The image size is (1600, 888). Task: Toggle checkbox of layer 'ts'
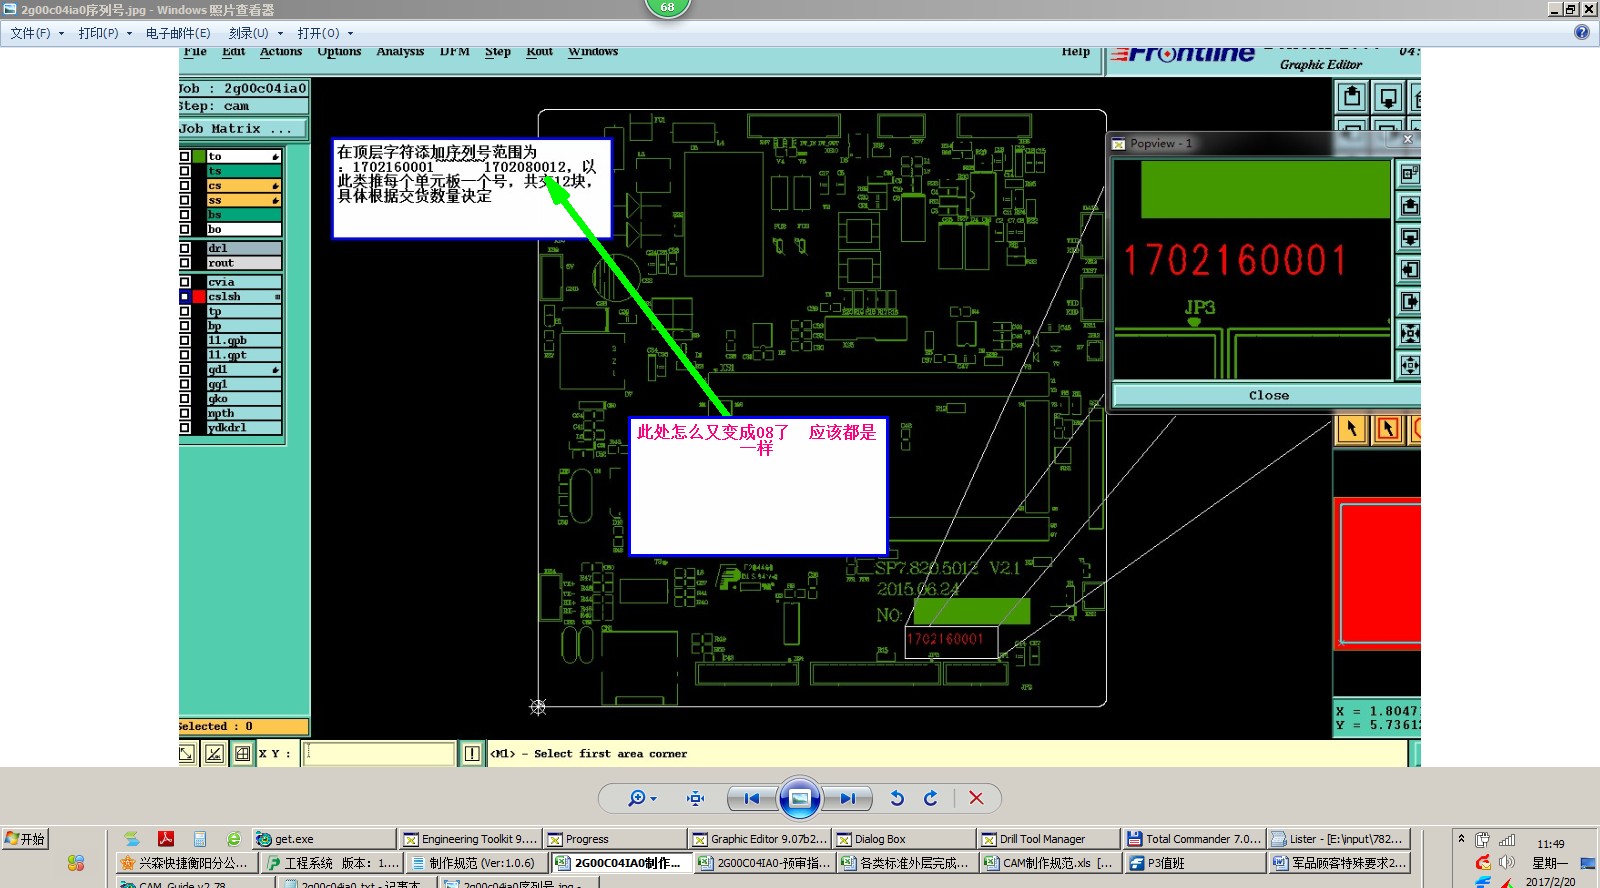tap(185, 171)
